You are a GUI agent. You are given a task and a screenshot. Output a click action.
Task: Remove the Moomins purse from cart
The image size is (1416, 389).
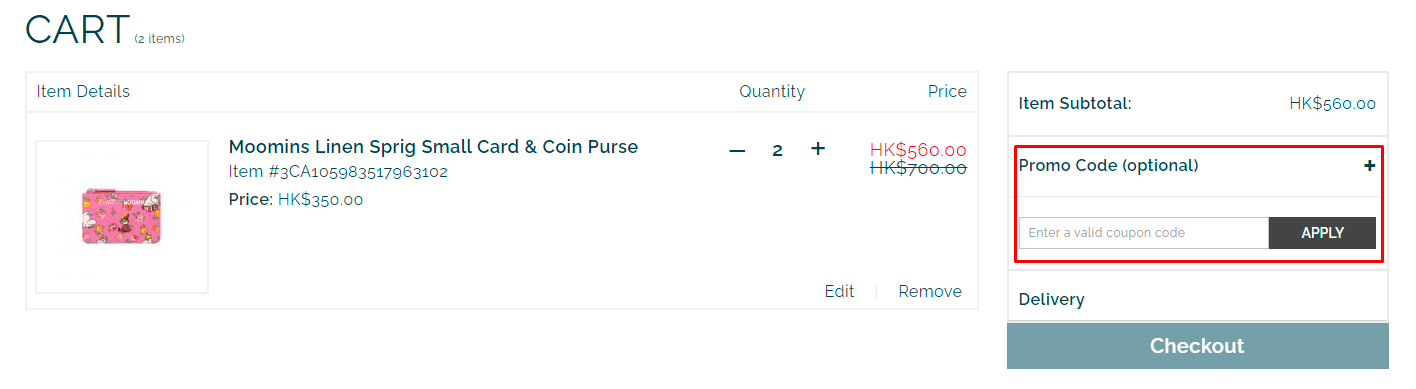coord(930,292)
